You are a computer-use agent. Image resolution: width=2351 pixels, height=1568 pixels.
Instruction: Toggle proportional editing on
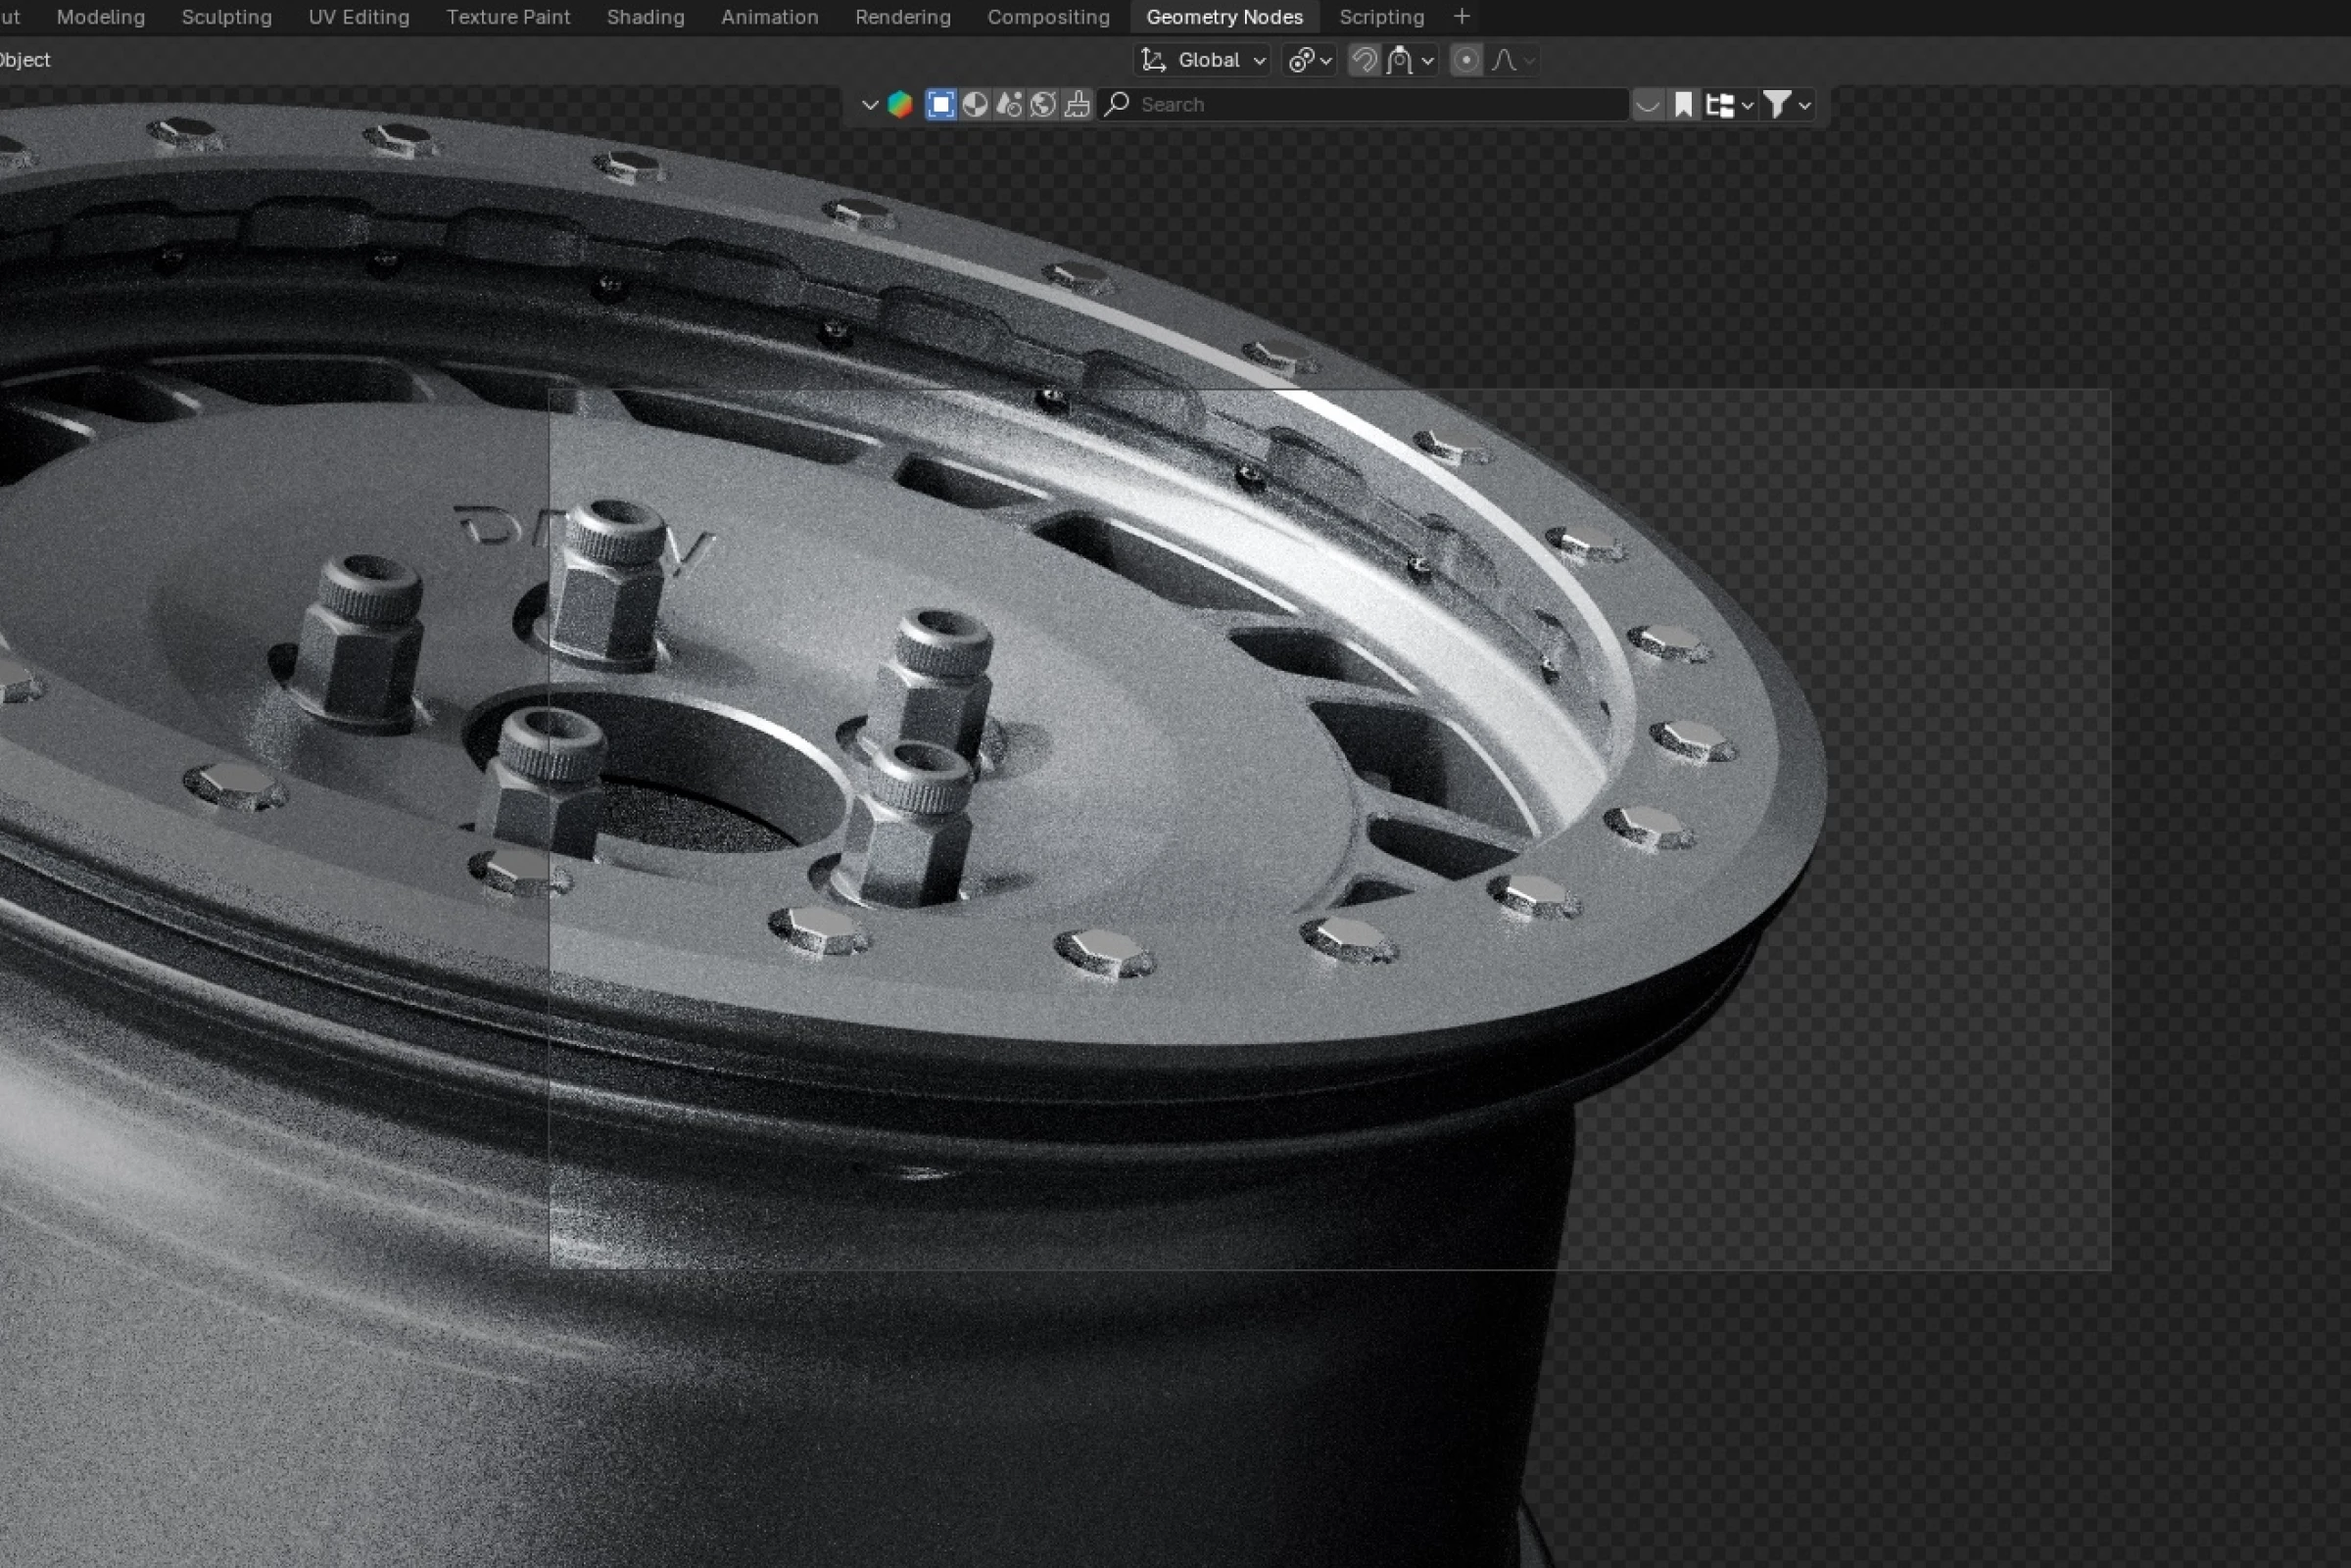pyautogui.click(x=1466, y=60)
